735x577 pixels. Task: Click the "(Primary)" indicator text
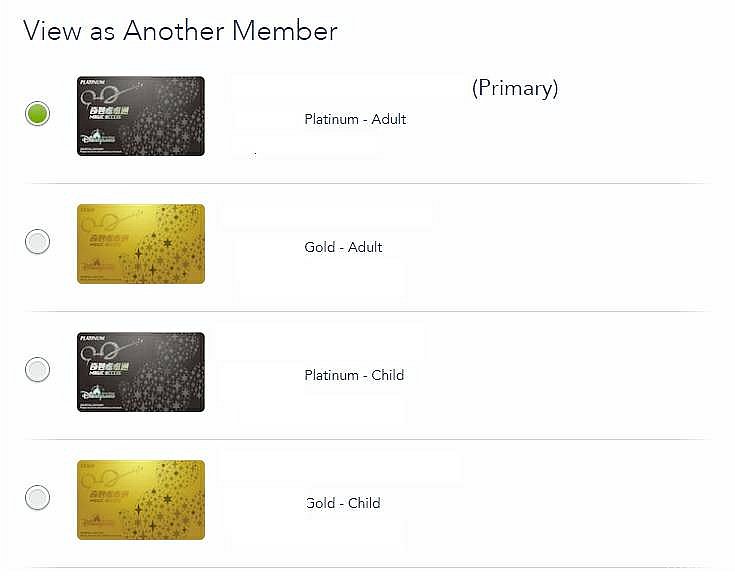click(515, 88)
